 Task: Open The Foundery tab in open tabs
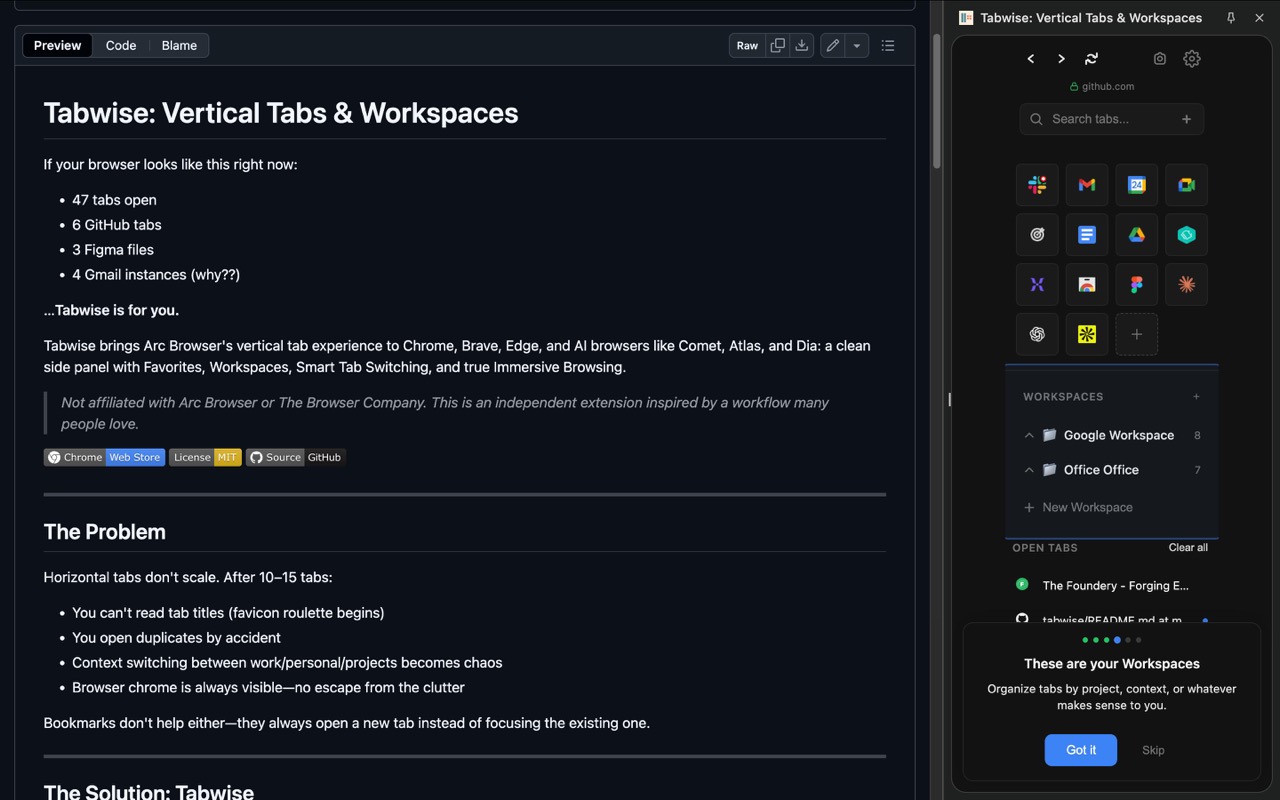pyautogui.click(x=1112, y=586)
